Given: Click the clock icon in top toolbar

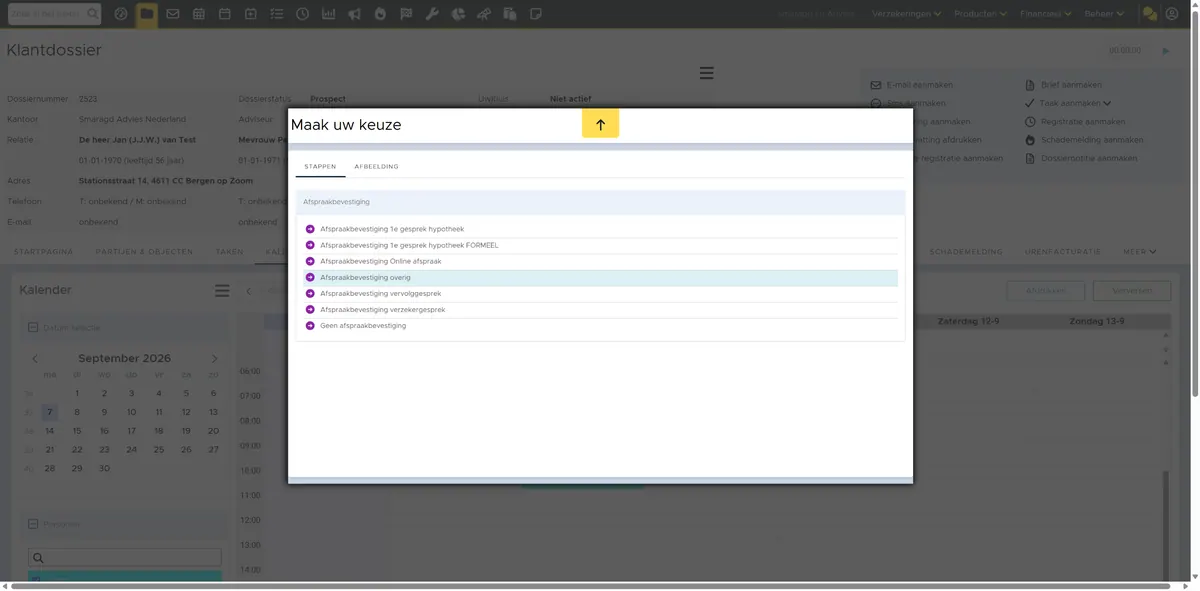Looking at the screenshot, I should 302,14.
